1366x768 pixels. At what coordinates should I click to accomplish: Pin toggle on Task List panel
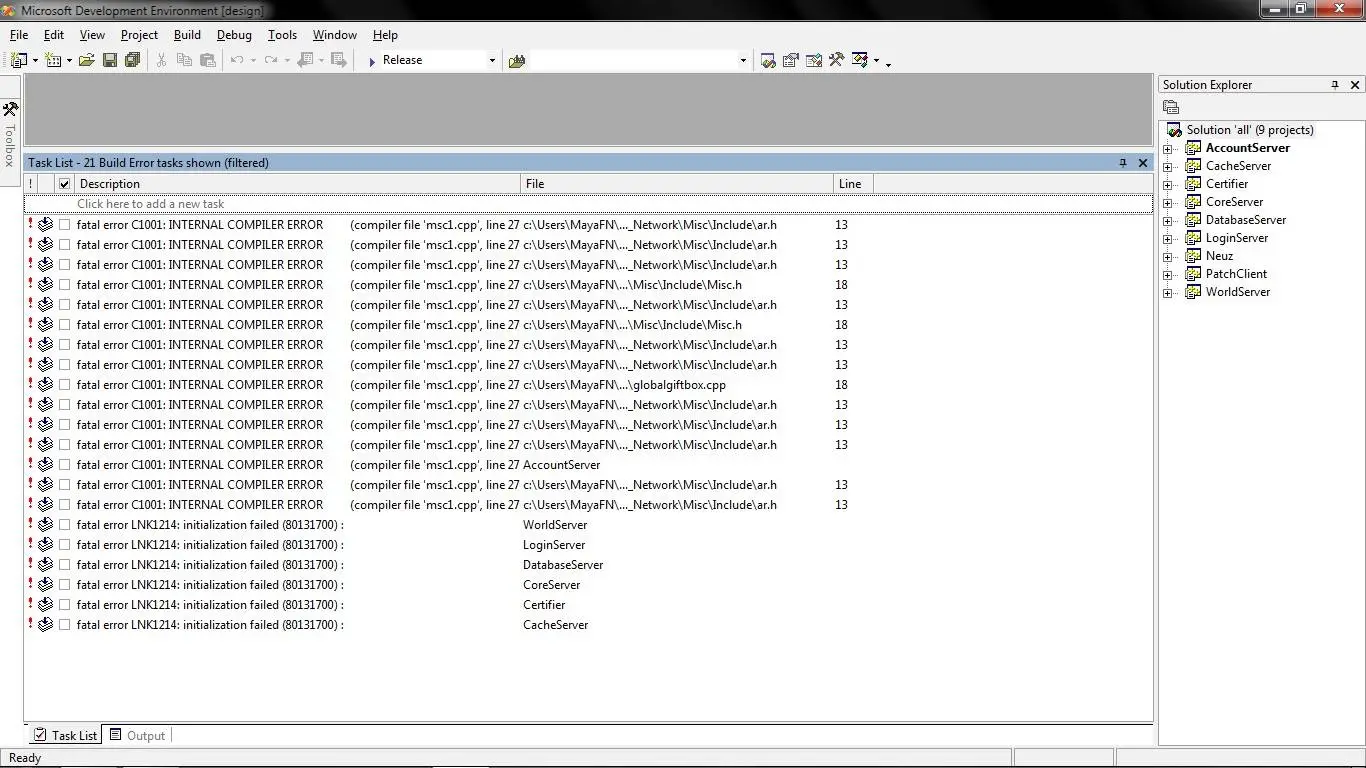(x=1123, y=163)
